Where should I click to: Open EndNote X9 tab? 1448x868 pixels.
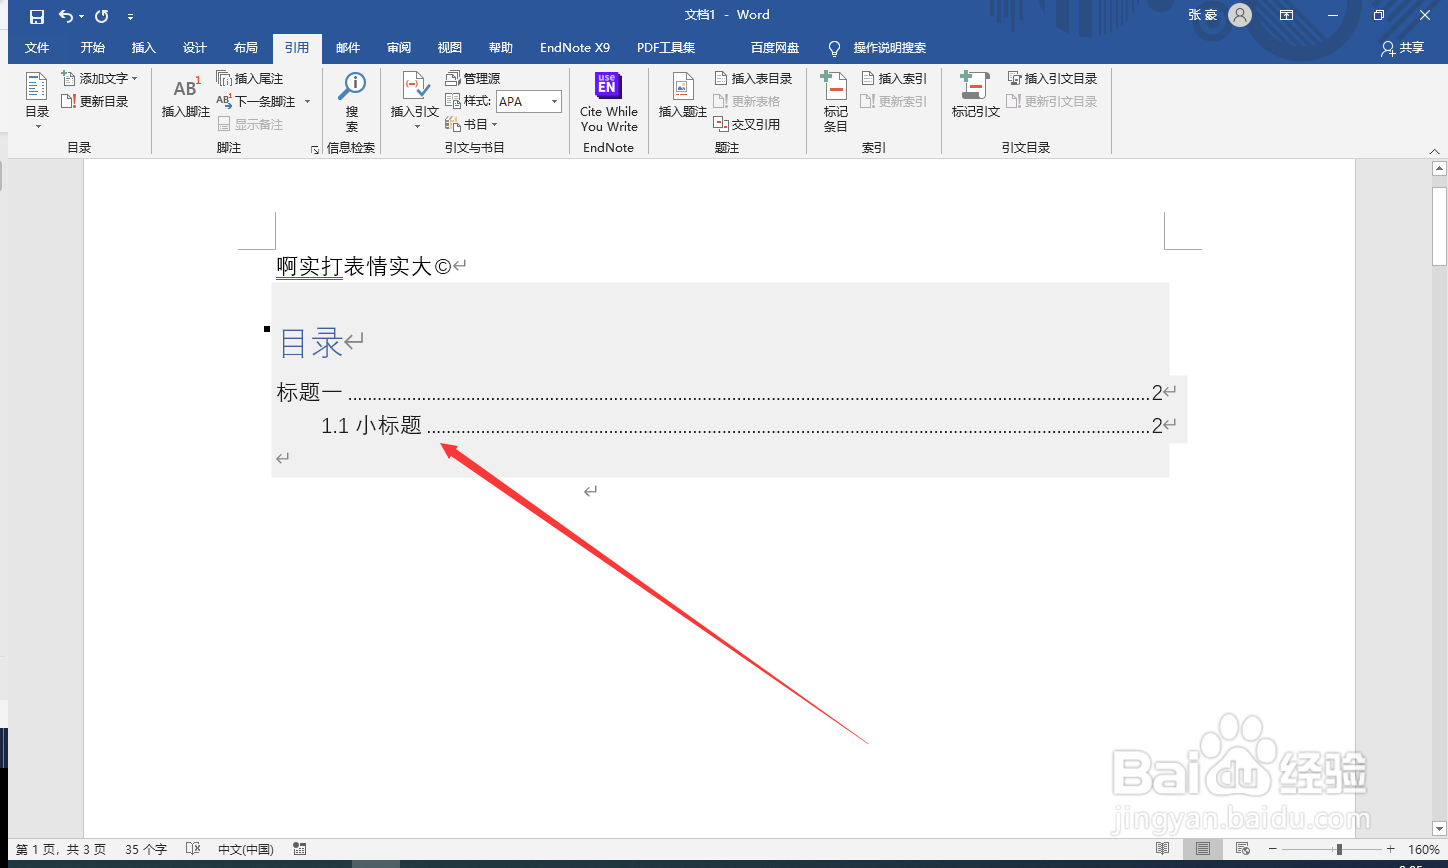click(575, 48)
